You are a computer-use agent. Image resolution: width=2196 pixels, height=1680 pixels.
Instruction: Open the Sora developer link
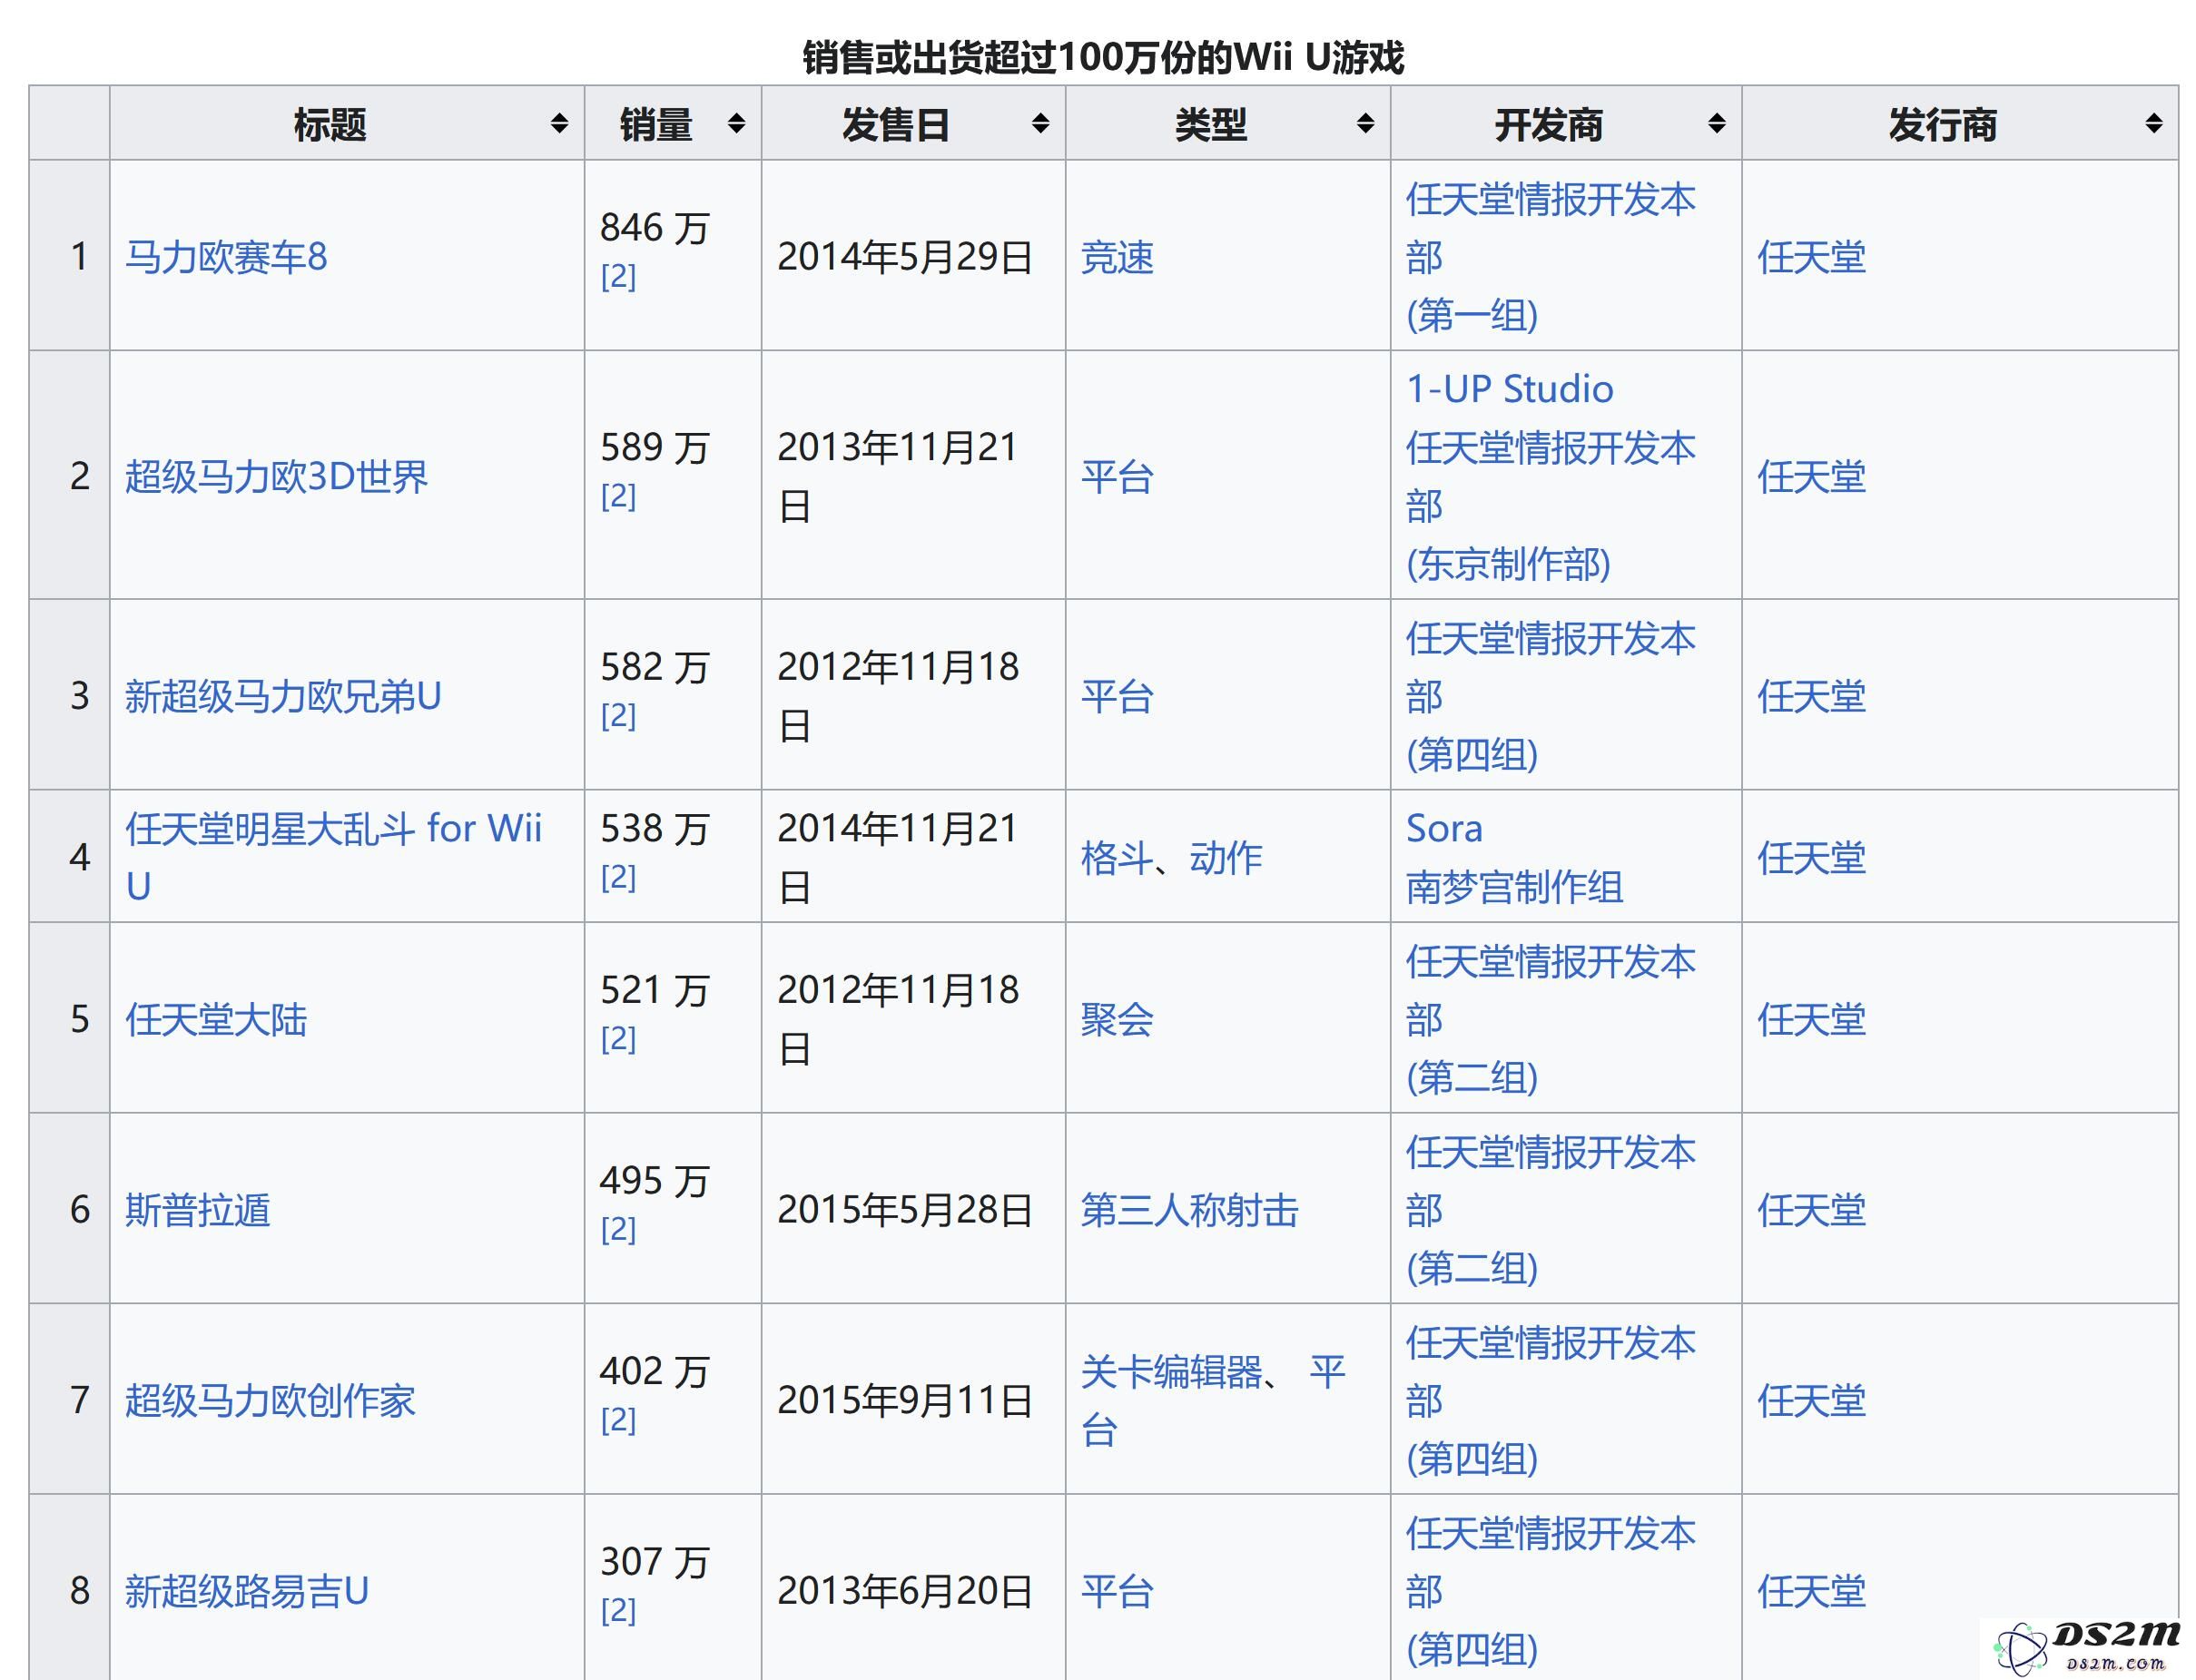click(1445, 828)
